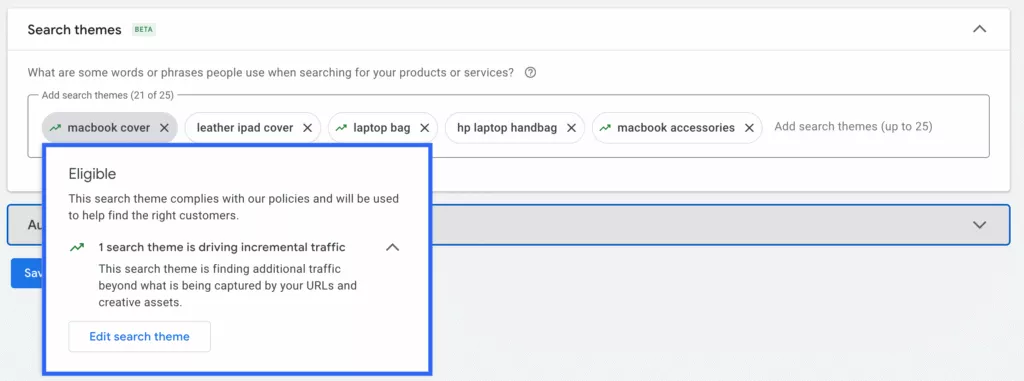Click the blue Save button
This screenshot has width=1024, height=381.
coord(27,273)
